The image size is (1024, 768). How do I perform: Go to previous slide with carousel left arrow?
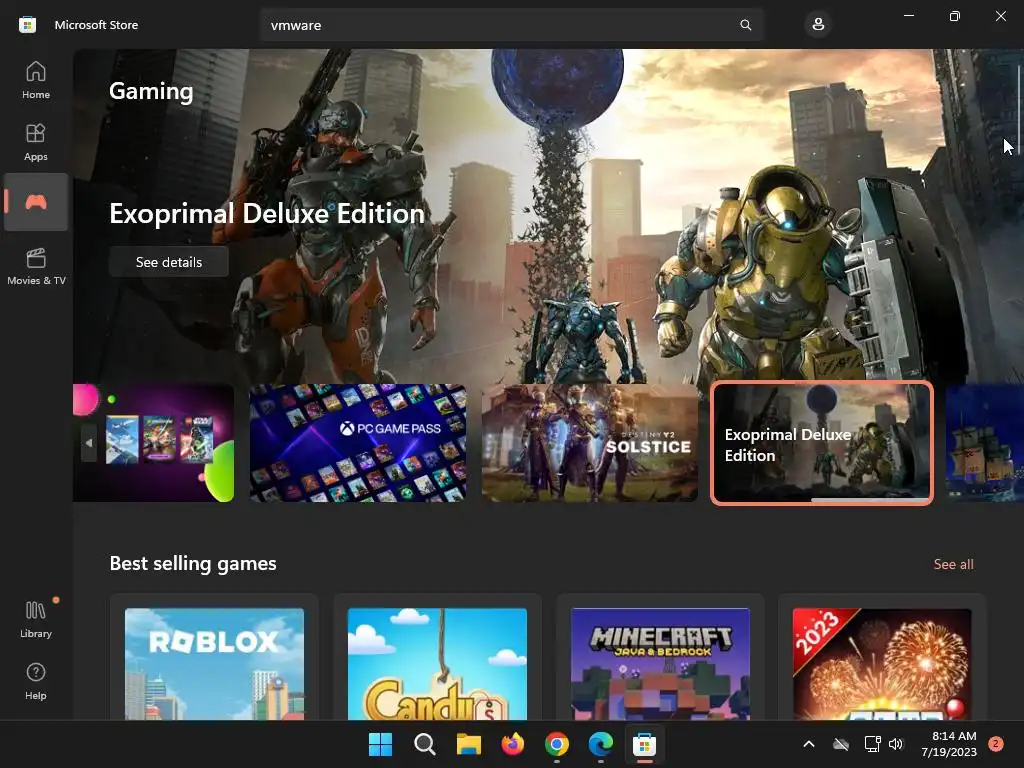click(x=89, y=443)
